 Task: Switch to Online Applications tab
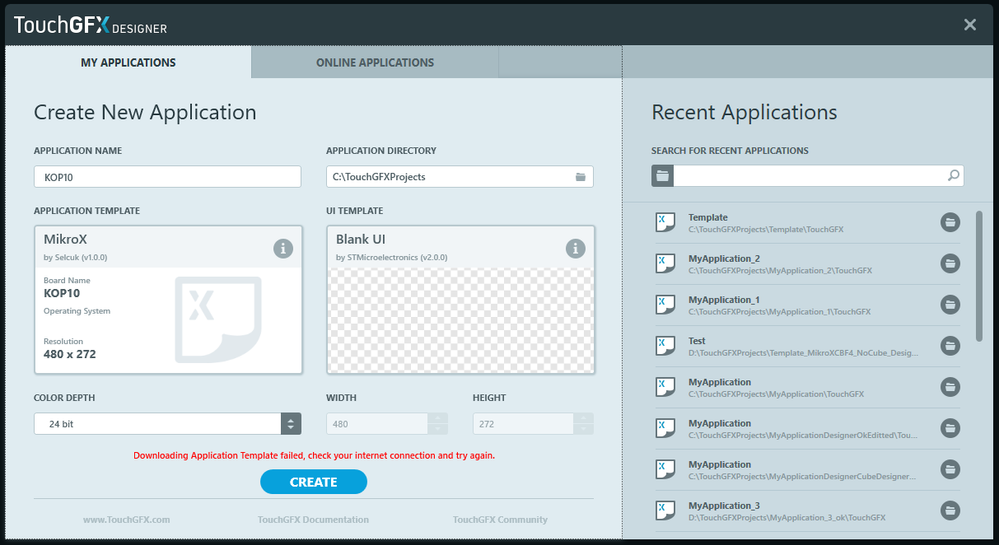click(375, 62)
